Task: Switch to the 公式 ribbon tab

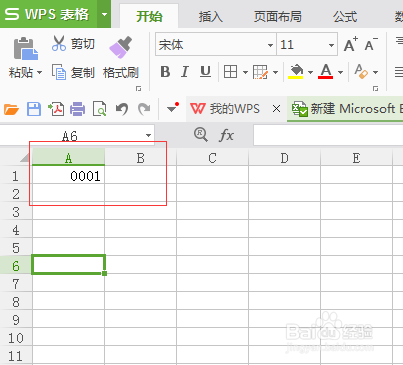Action: point(345,16)
